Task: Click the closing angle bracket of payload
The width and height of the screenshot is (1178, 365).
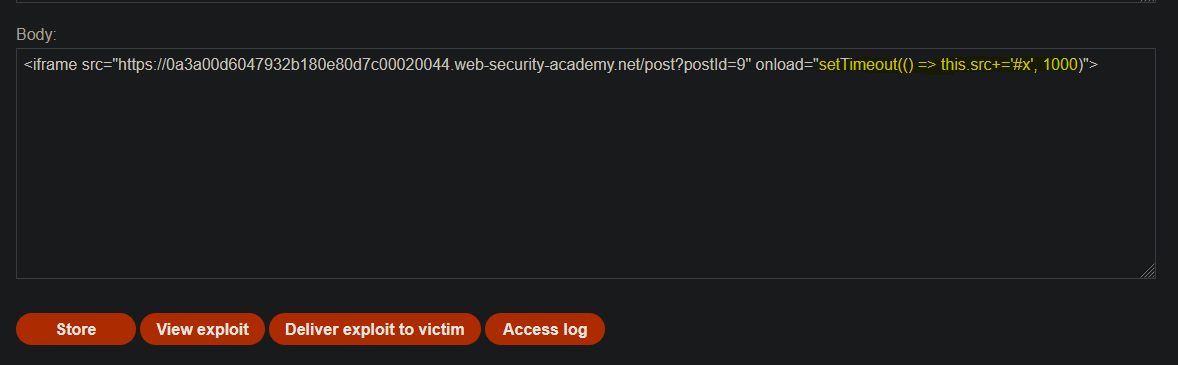Action: 1094,65
